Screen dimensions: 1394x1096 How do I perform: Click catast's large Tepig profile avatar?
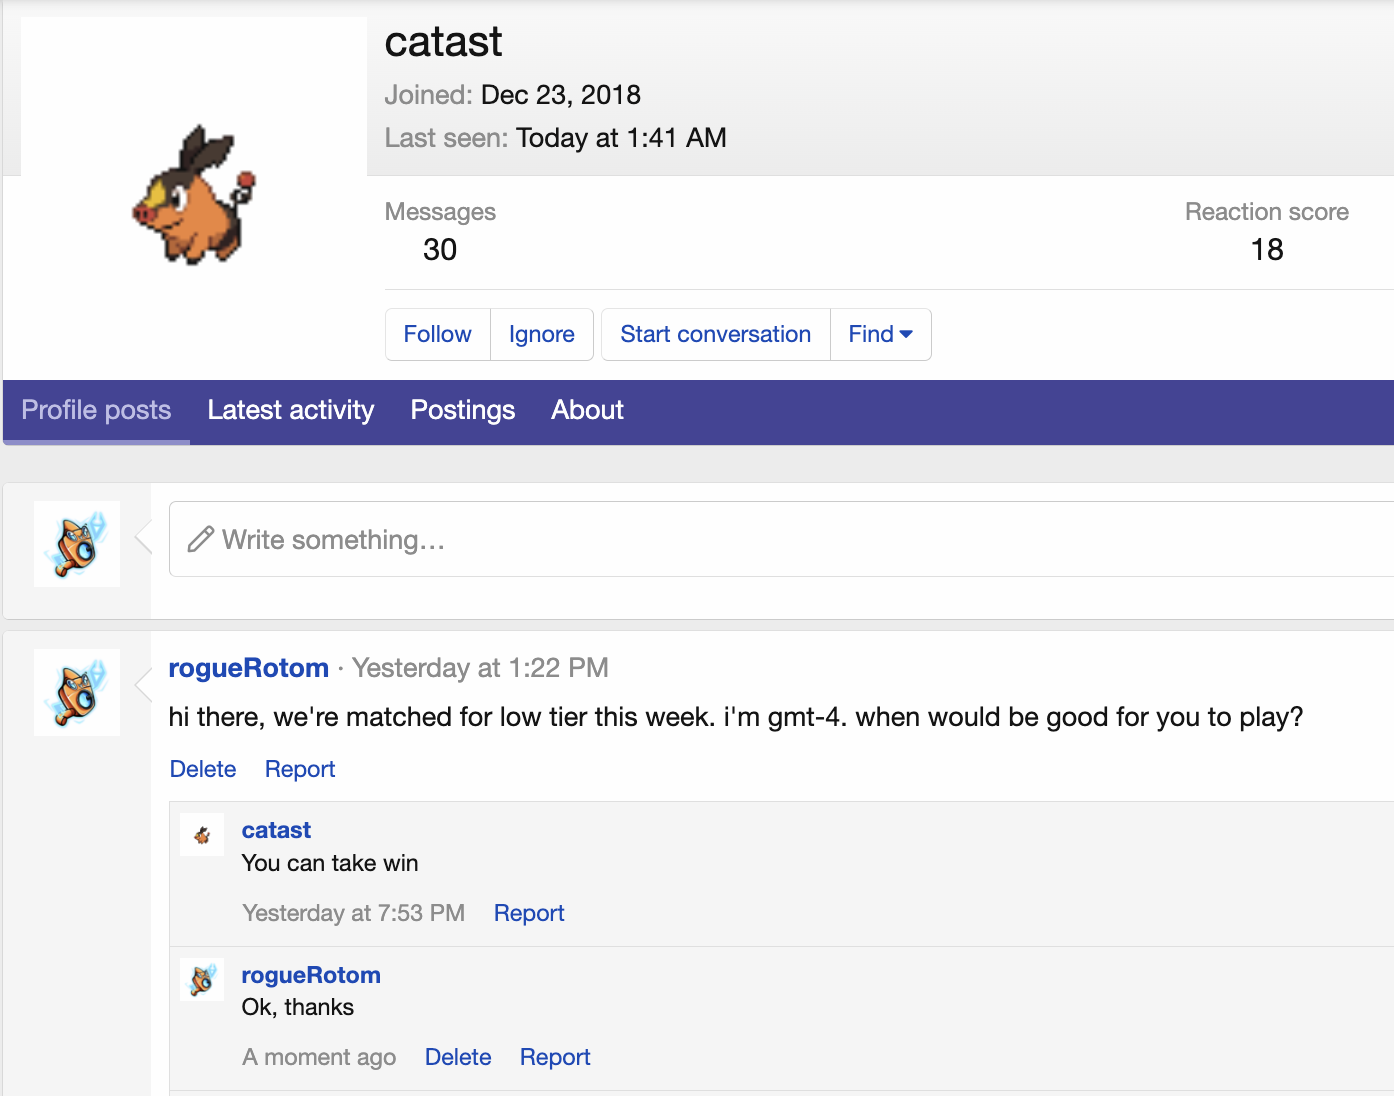[x=194, y=195]
